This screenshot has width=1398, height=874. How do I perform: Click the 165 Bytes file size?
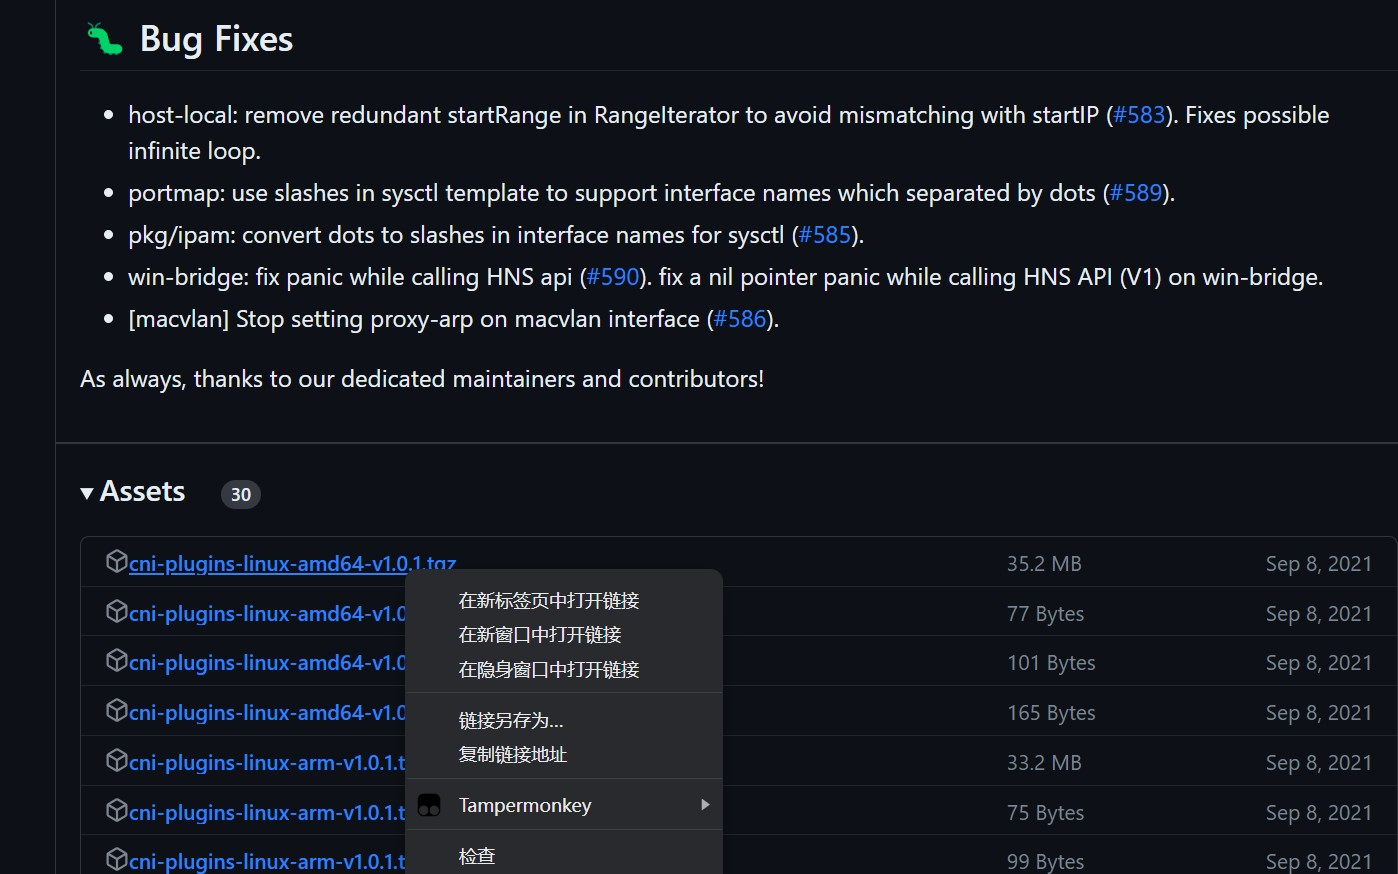tap(1051, 713)
